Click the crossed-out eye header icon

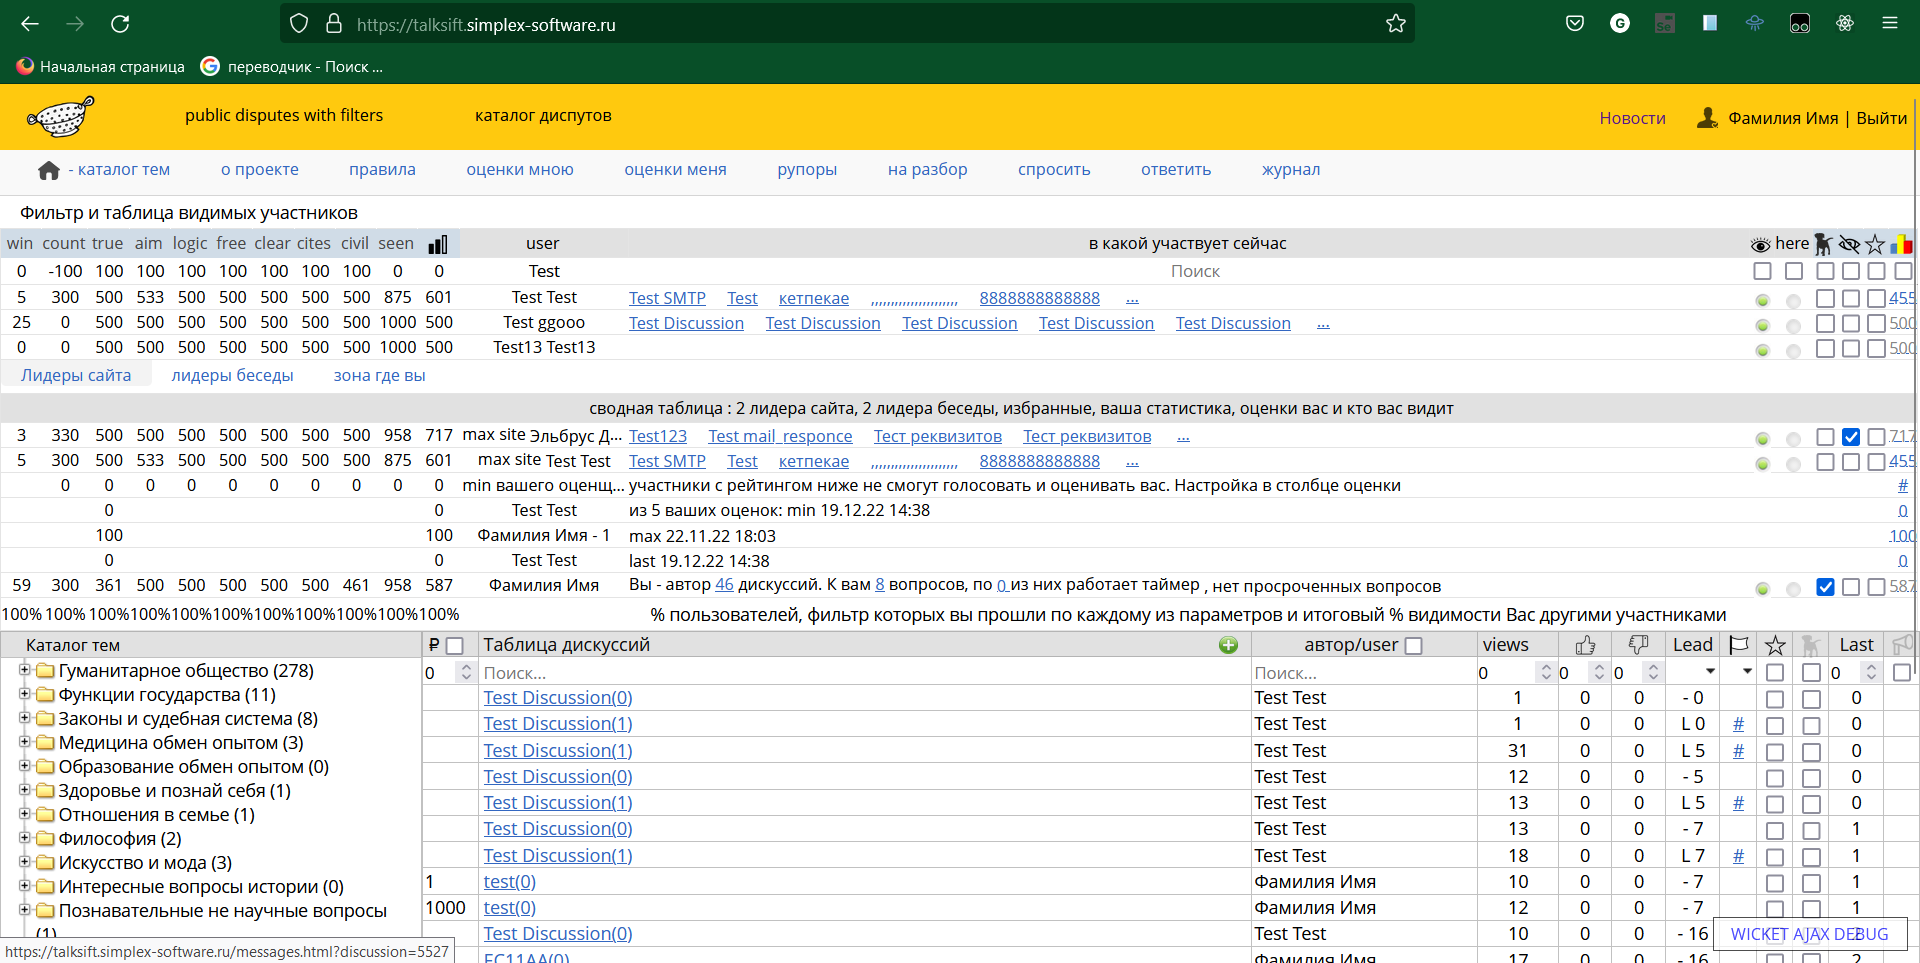pyautogui.click(x=1849, y=244)
